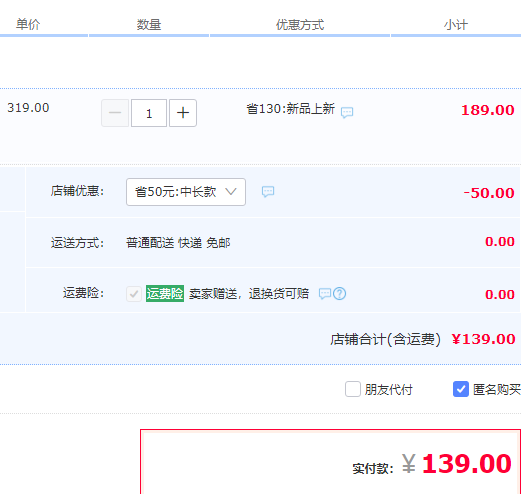The width and height of the screenshot is (529, 494).
Task: Open the 省50元:中长款 store discount dropdown
Action: click(186, 192)
